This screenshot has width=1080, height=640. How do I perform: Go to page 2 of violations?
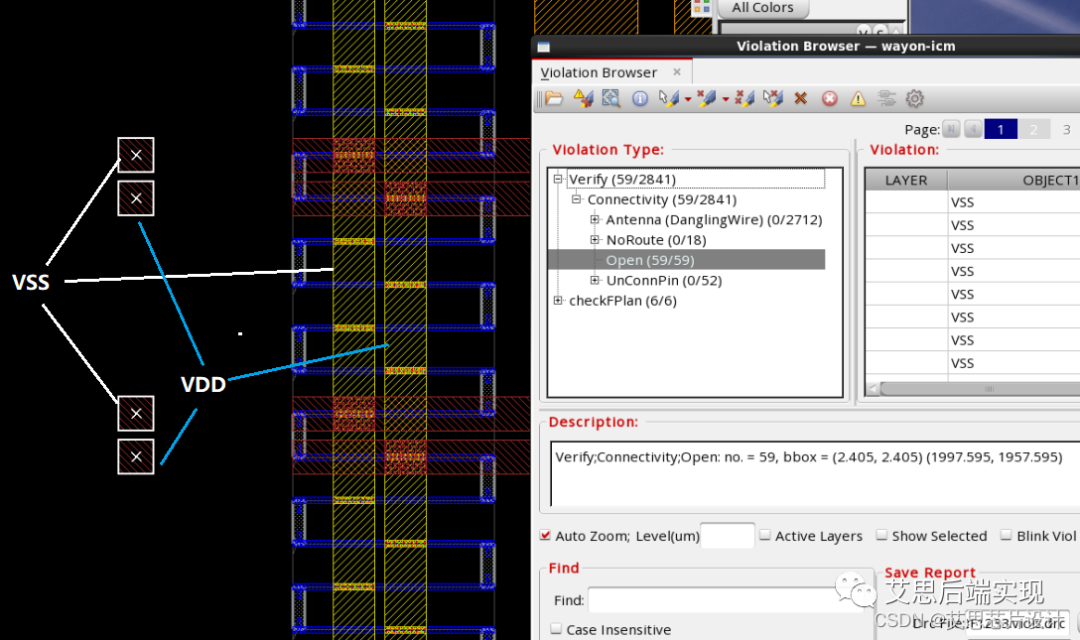1034,129
